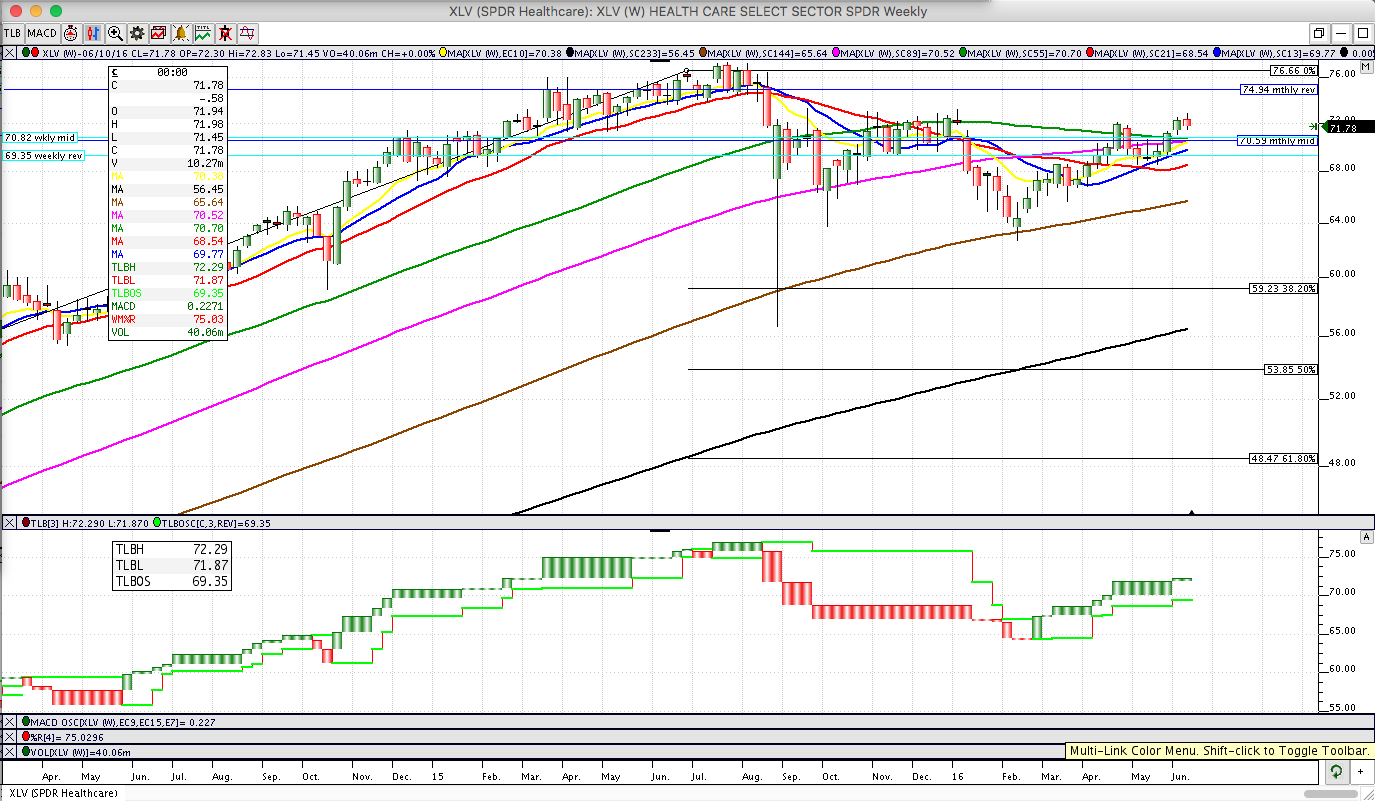Screen dimensions: 1375x801
Task: Click green VOL color dot
Action: point(26,751)
